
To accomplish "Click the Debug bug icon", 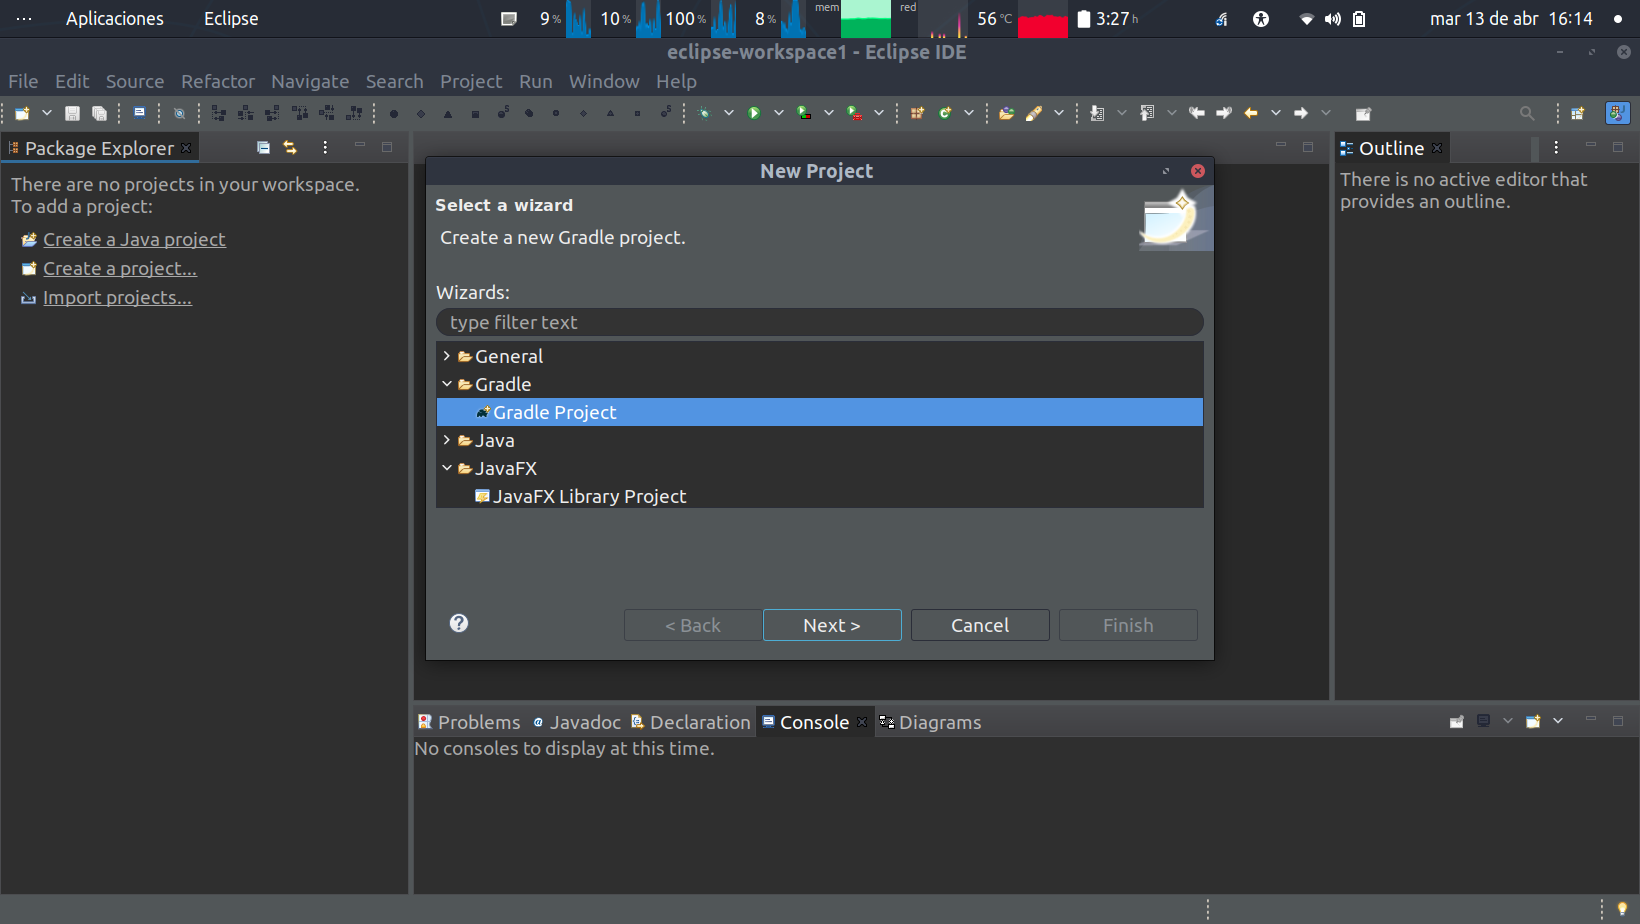I will pyautogui.click(x=704, y=113).
